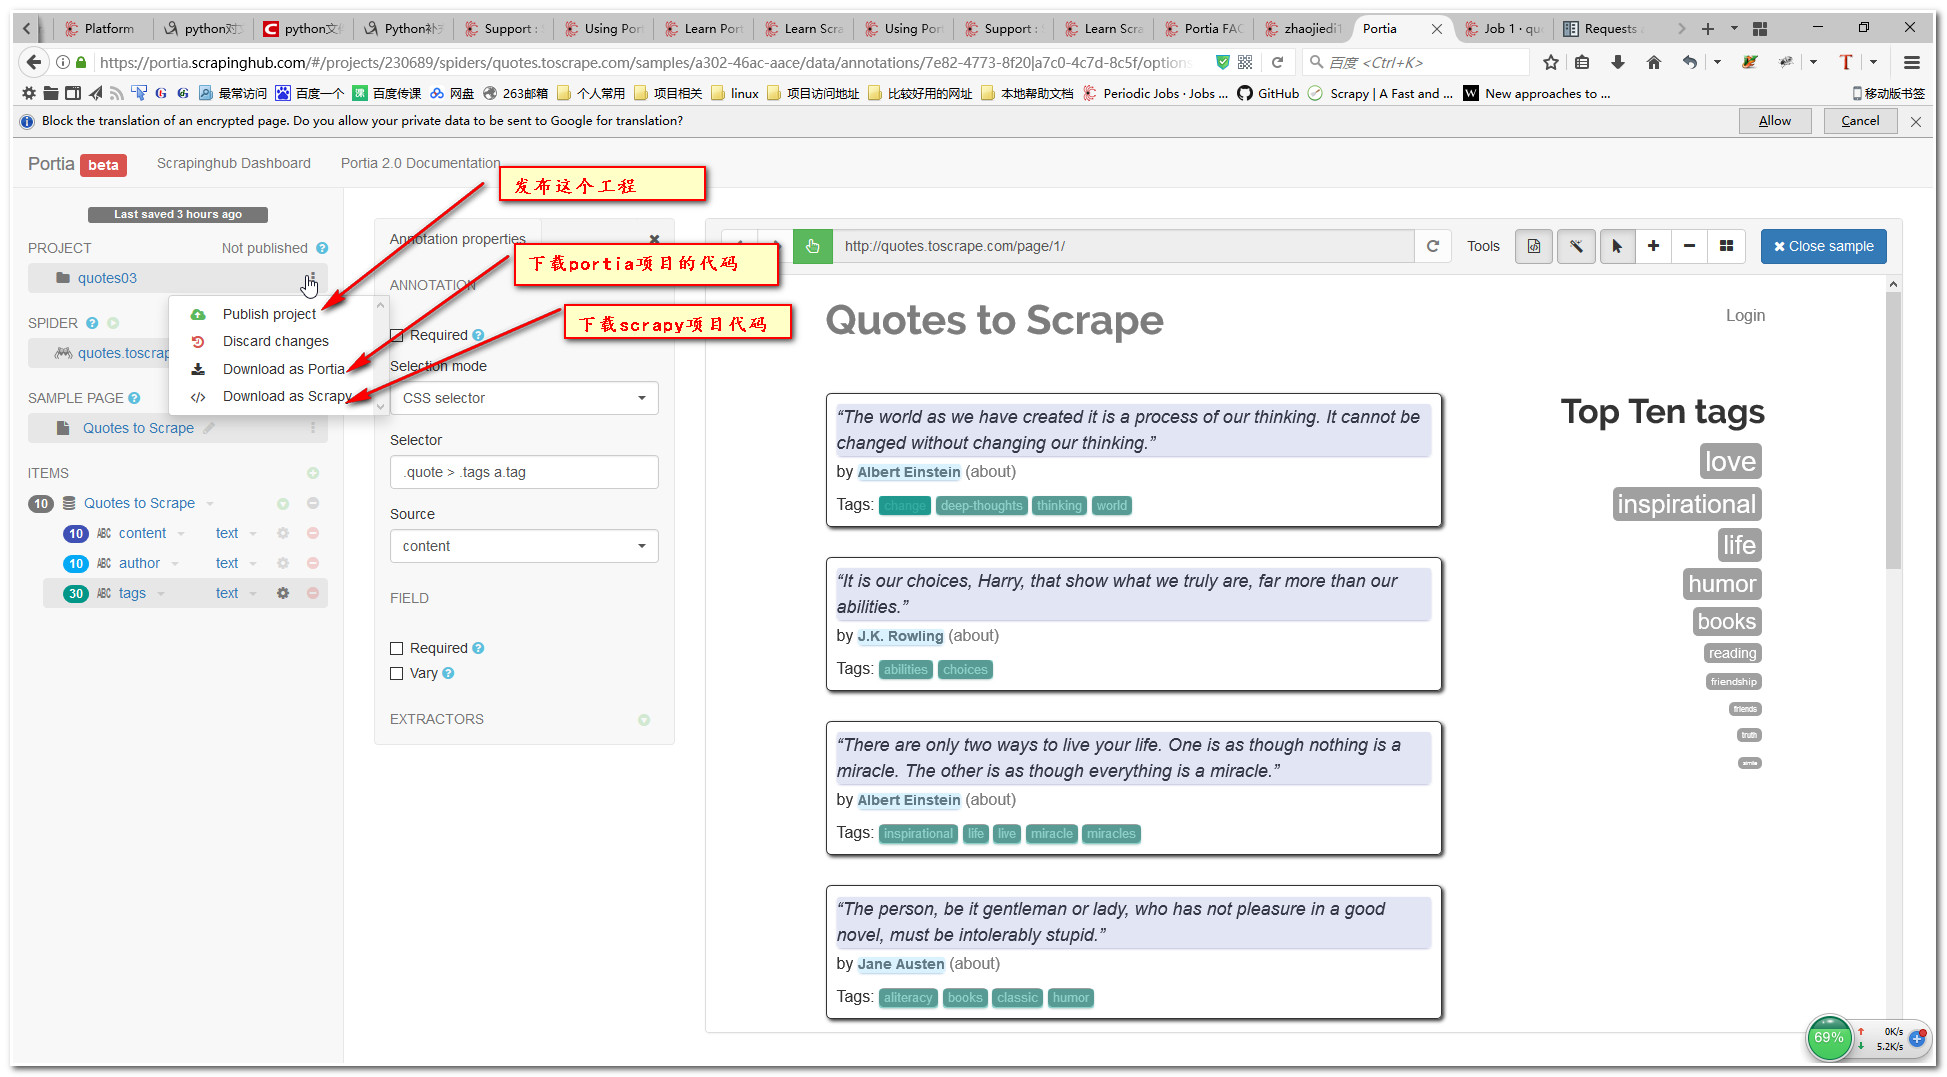Screen dimensions: 1947x1077
Task: Focus the Selector input field
Action: [x=524, y=472]
